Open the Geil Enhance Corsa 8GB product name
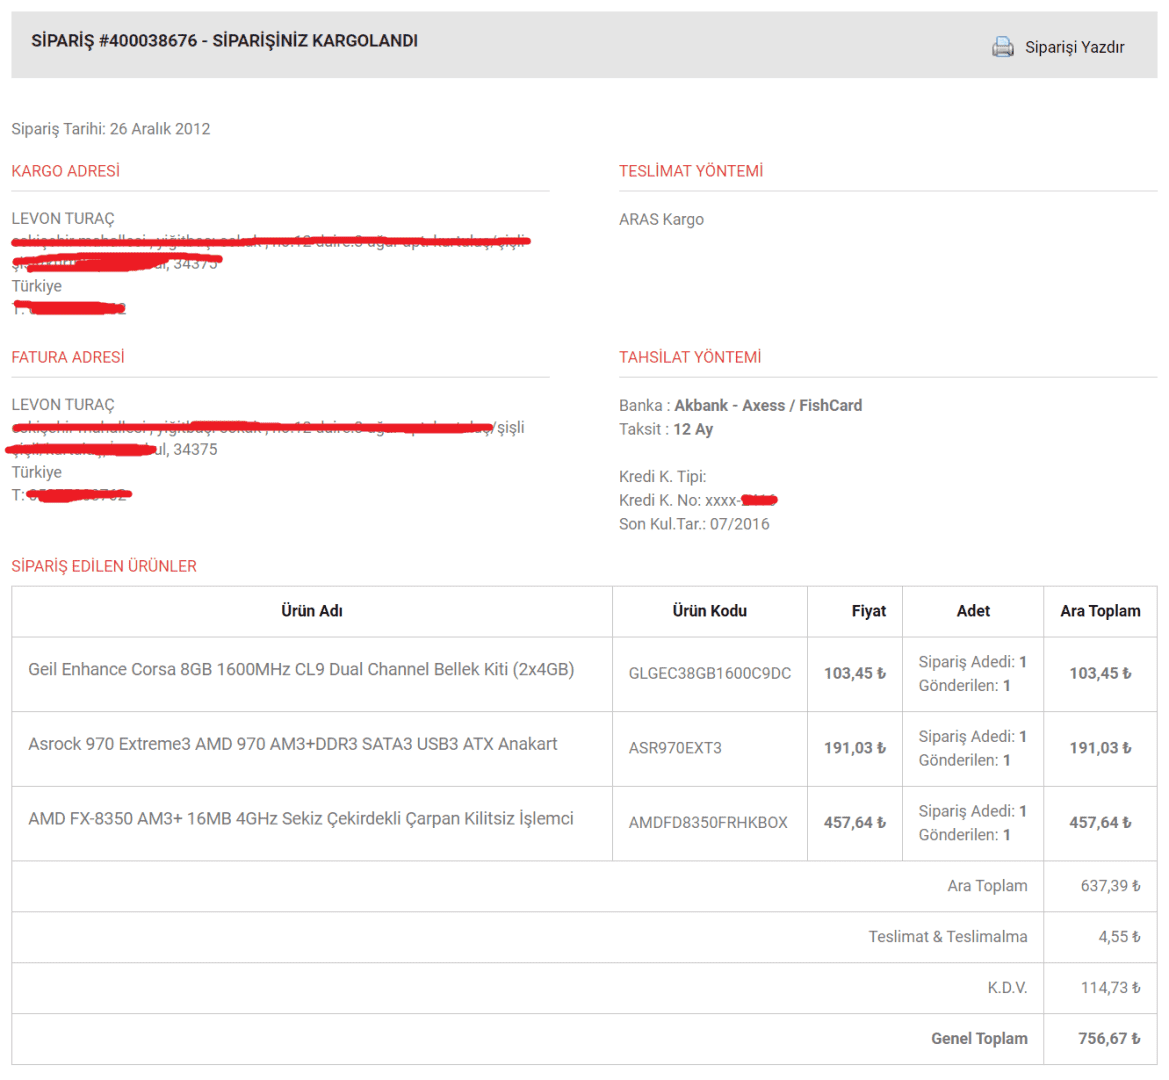The height and width of the screenshot is (1080, 1169). pyautogui.click(x=301, y=669)
